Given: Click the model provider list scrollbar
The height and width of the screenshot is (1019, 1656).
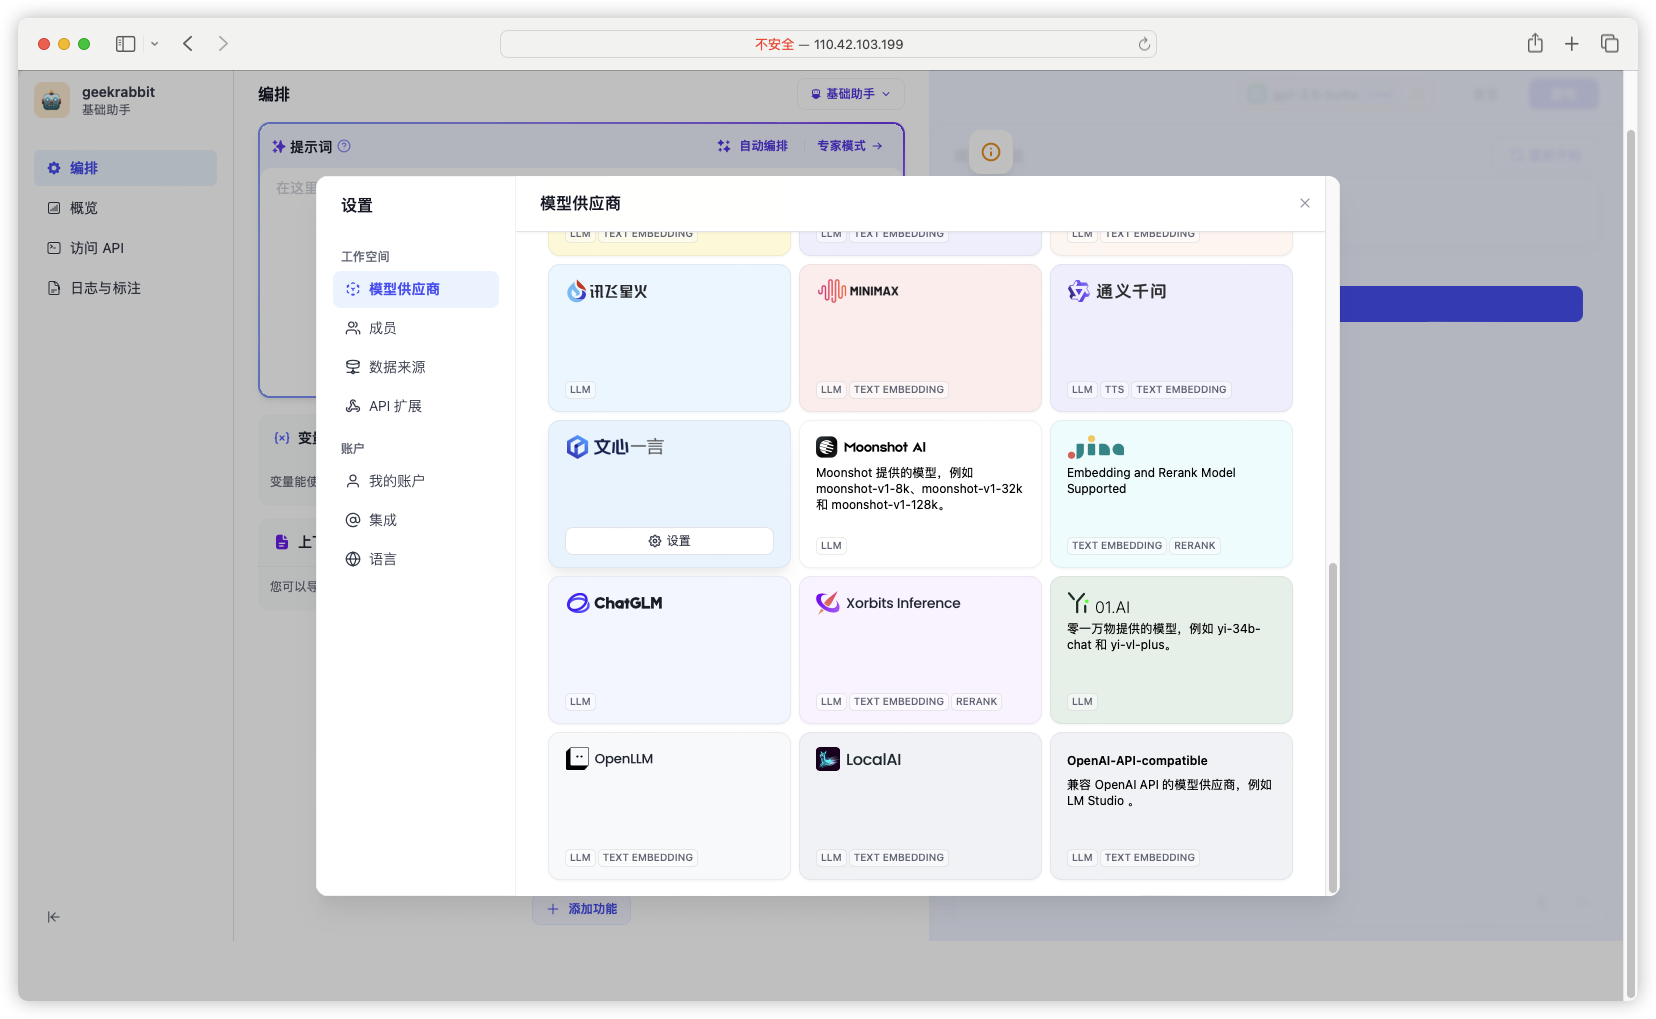Looking at the screenshot, I should click(1332, 726).
